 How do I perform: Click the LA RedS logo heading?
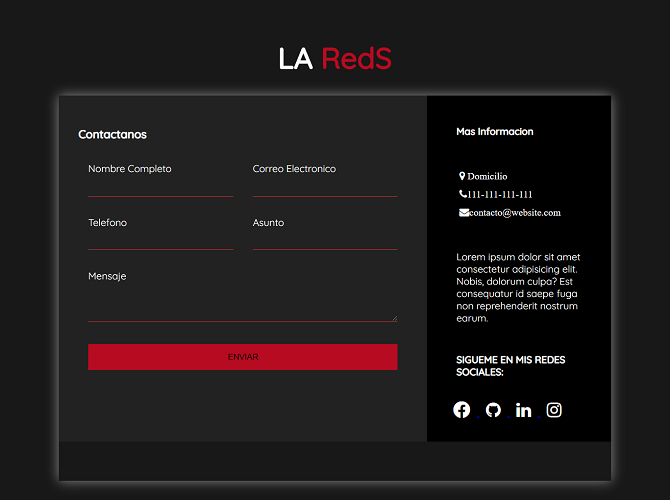point(335,59)
